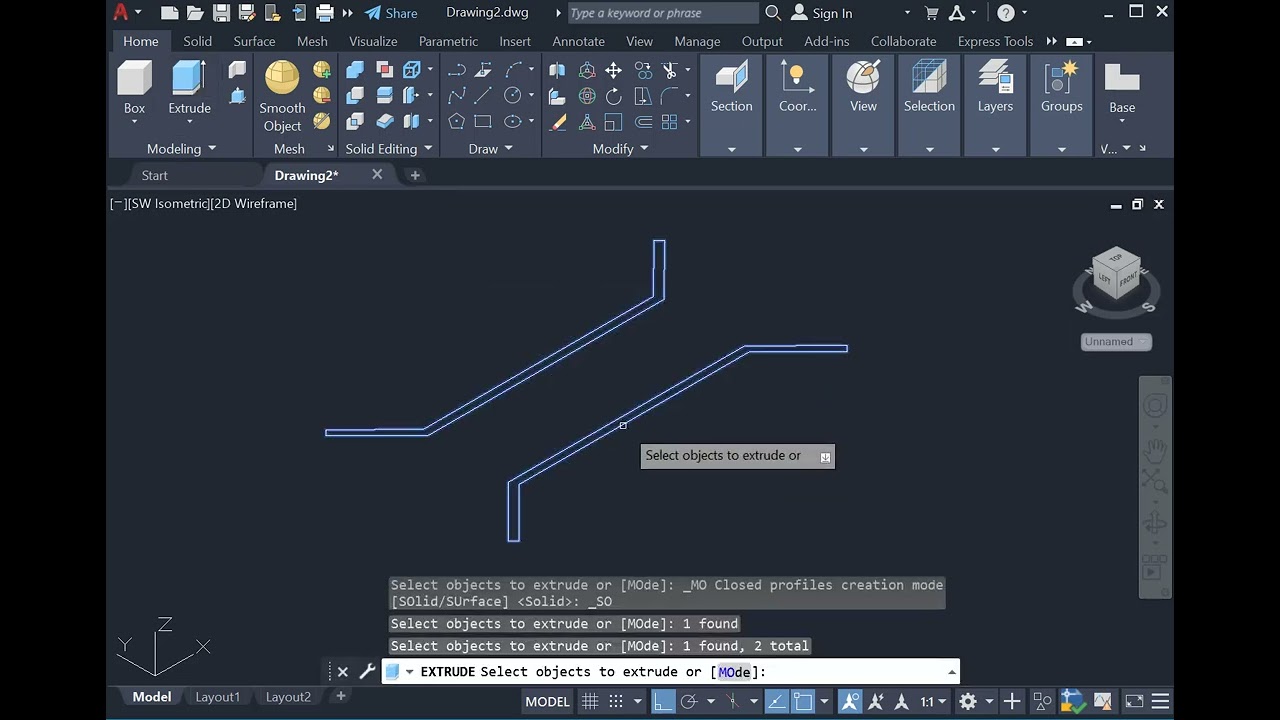Click the Smooth Object mesh icon
This screenshot has height=720, width=1280.
click(282, 80)
